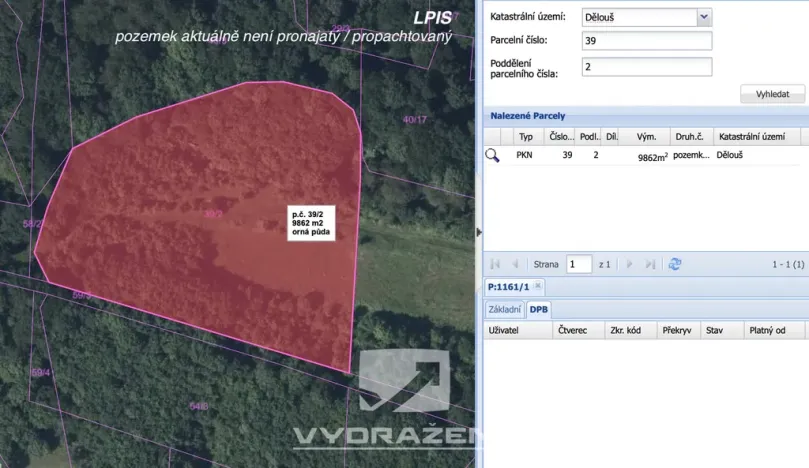809x468 pixels.
Task: Close the P:1161/1 tab
Action: tap(538, 285)
